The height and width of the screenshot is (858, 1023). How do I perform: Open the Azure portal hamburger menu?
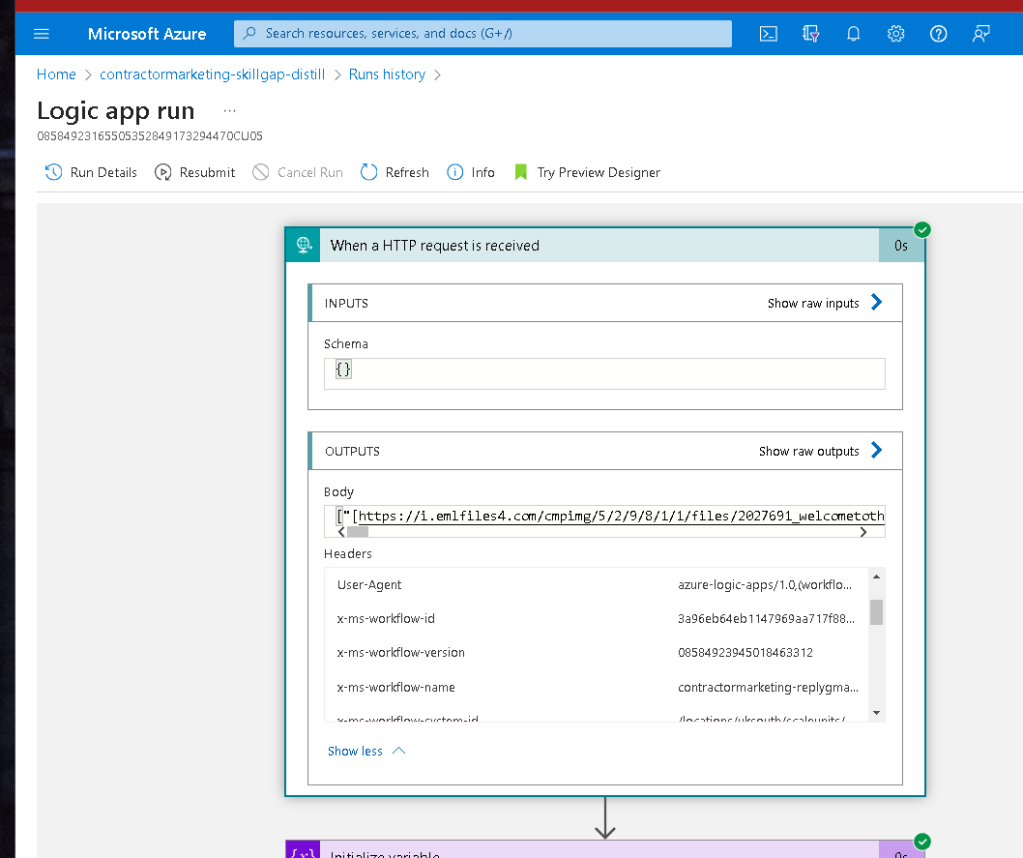click(x=41, y=33)
